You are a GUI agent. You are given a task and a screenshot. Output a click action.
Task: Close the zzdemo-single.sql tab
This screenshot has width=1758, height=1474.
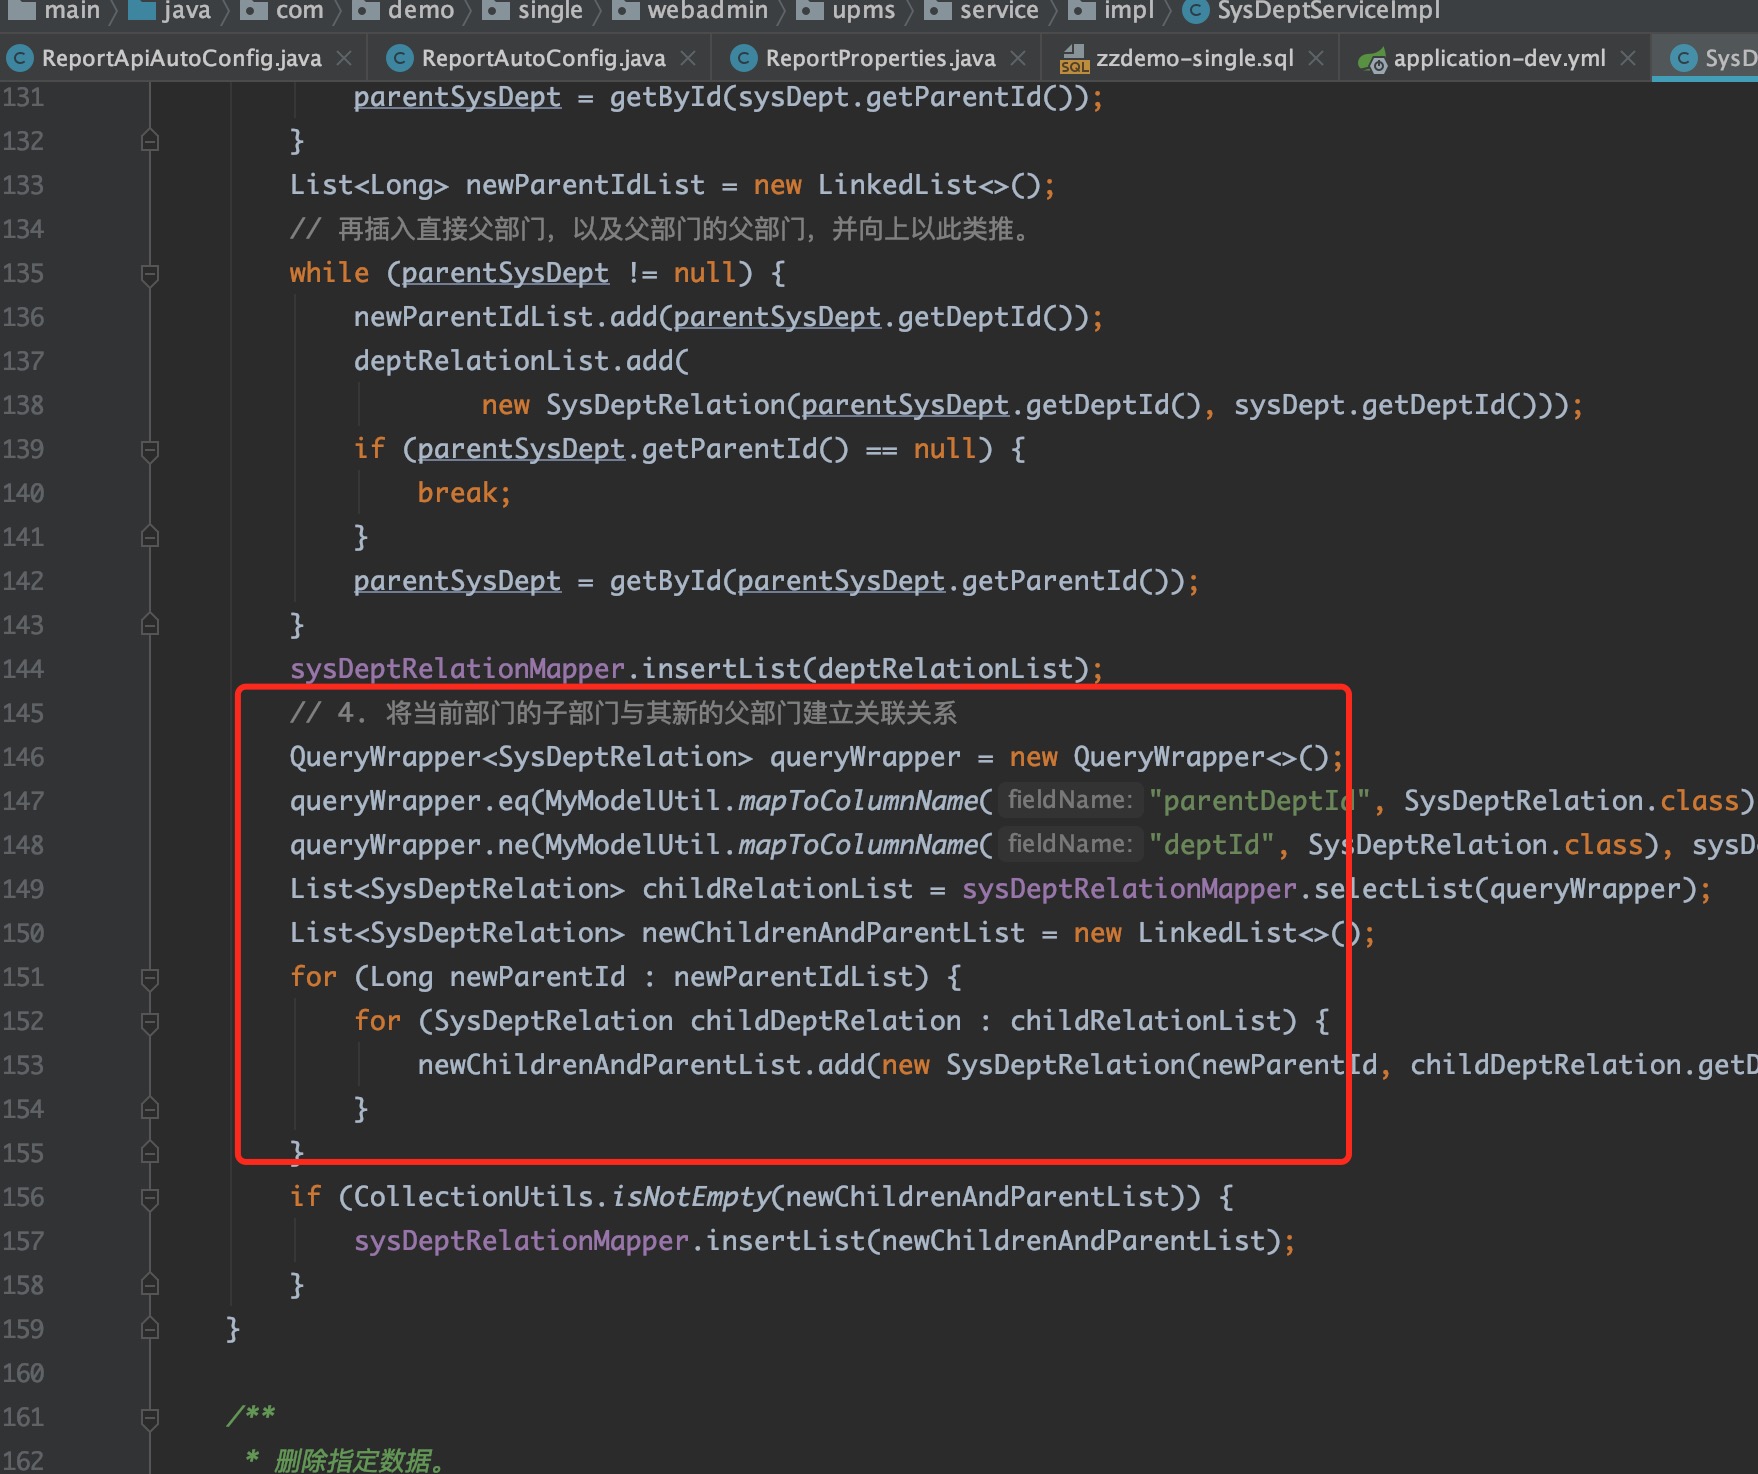tap(1316, 58)
